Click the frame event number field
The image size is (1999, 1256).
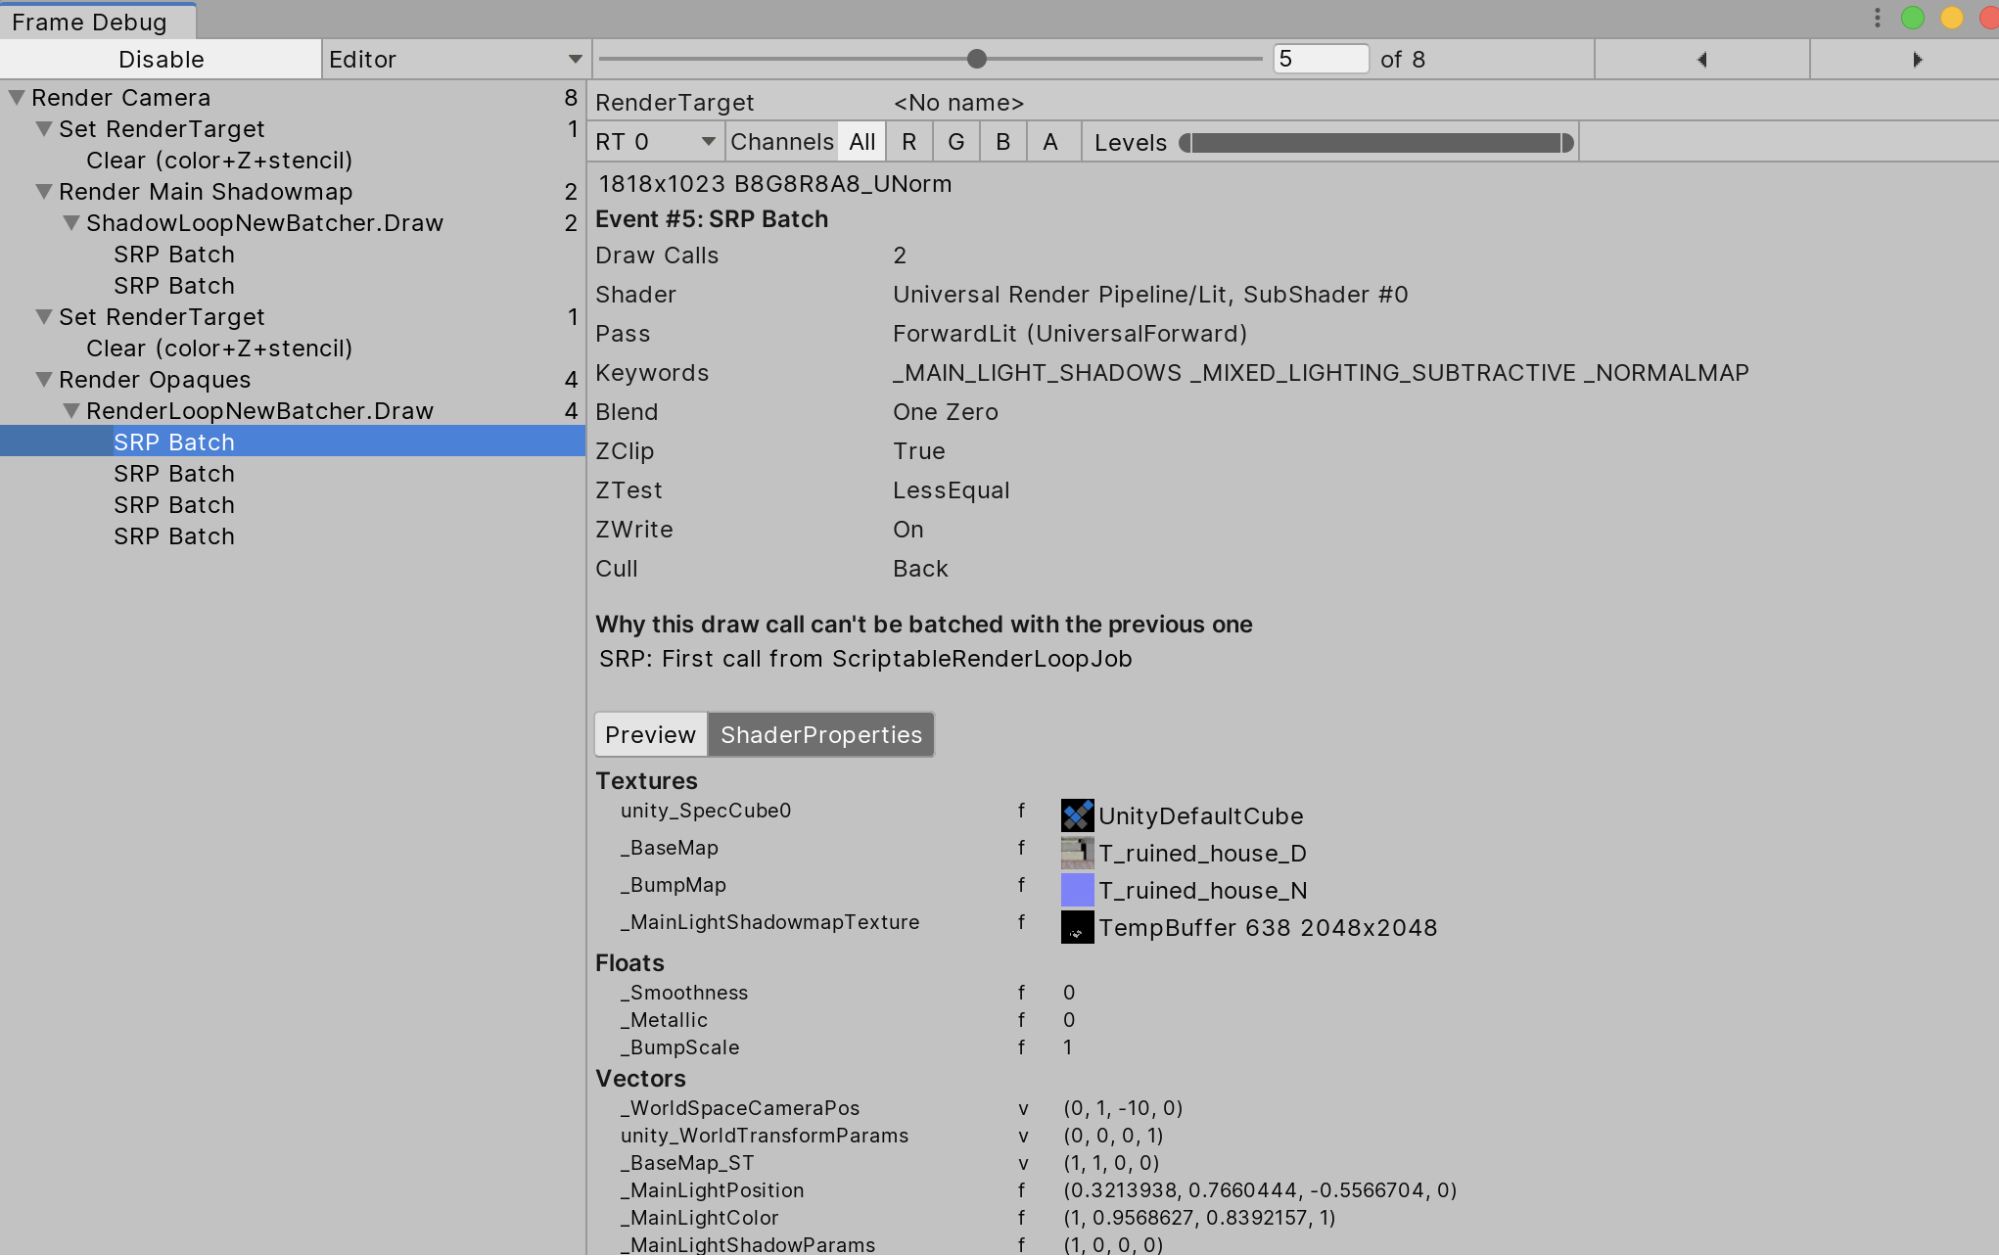click(1320, 59)
